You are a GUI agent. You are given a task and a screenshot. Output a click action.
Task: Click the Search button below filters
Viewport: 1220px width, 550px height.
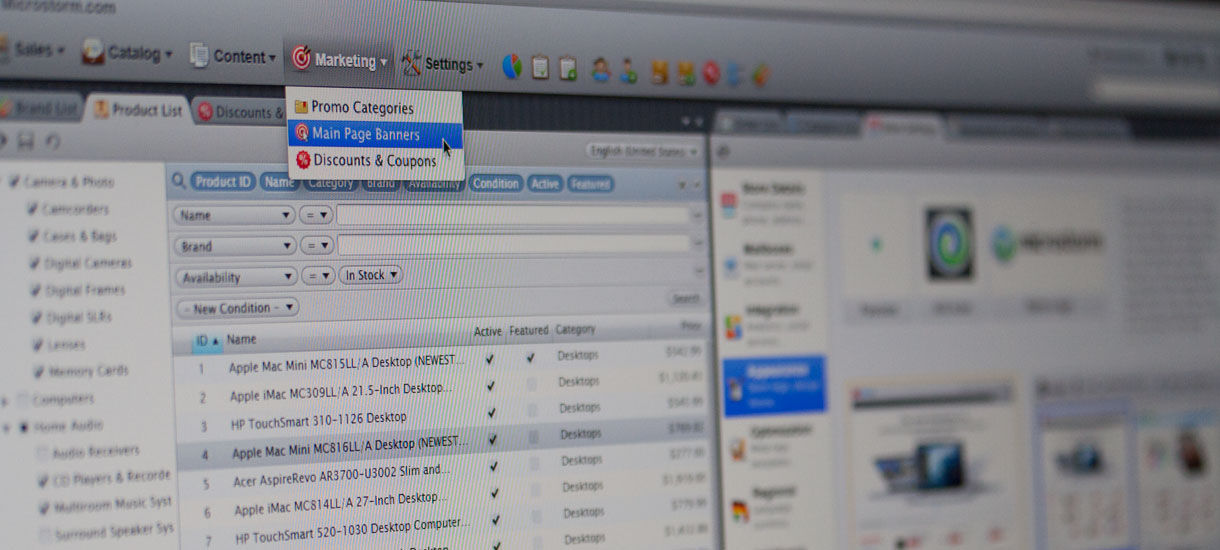(x=686, y=298)
